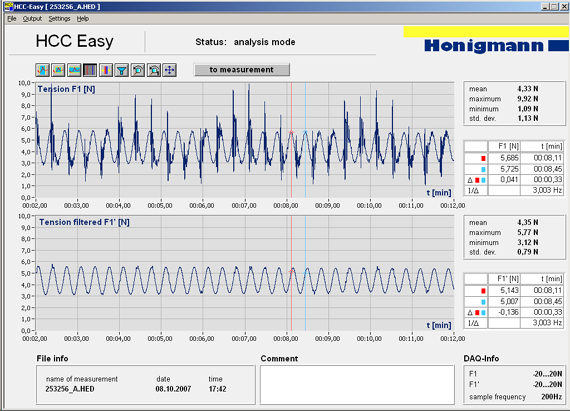
Task: Click the blue square marker in F1' cursor table
Action: (x=483, y=302)
